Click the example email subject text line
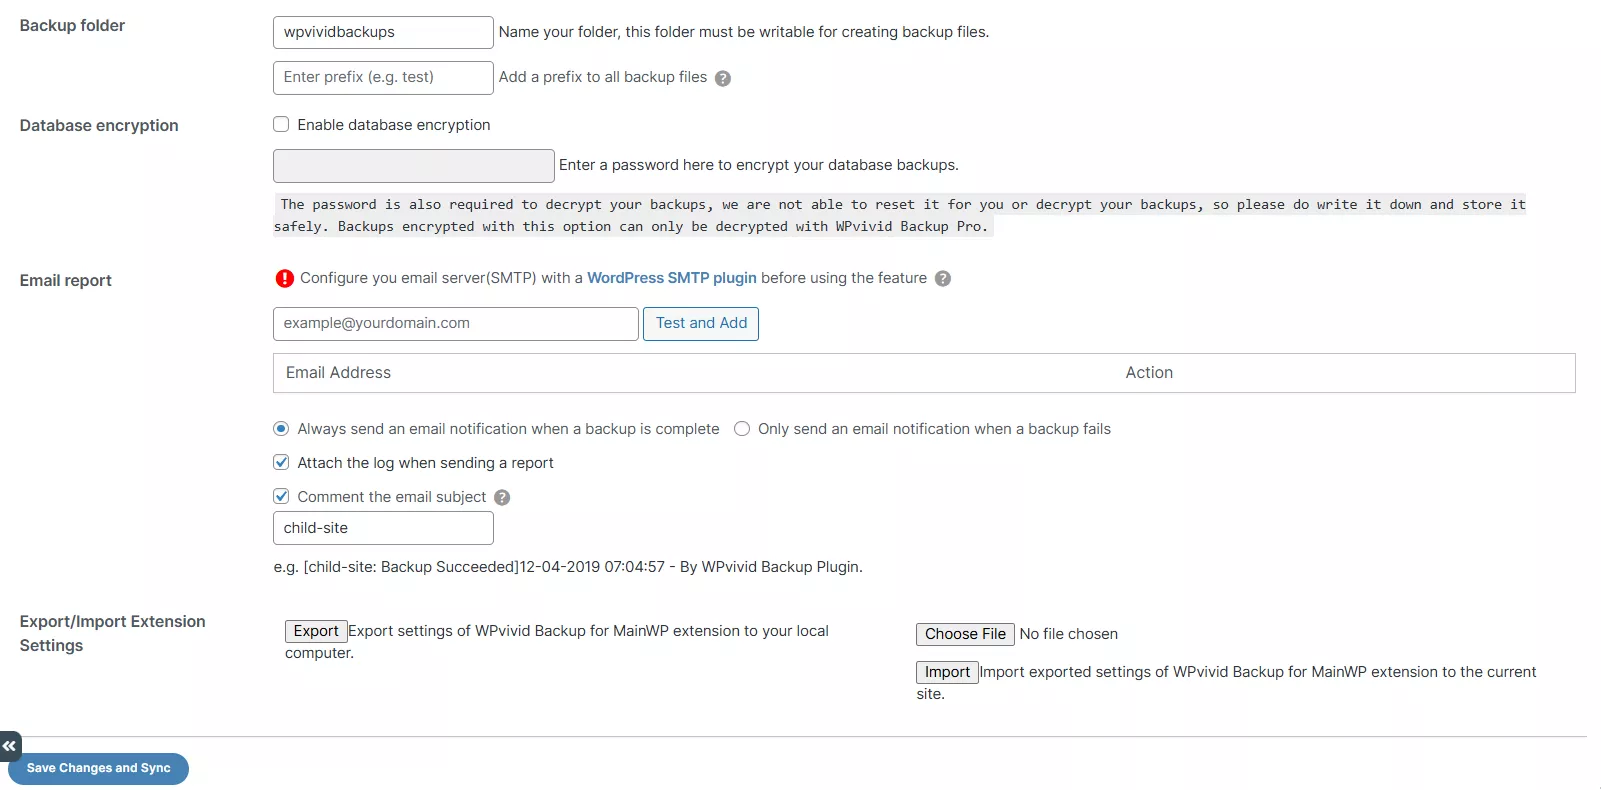 click(x=568, y=567)
